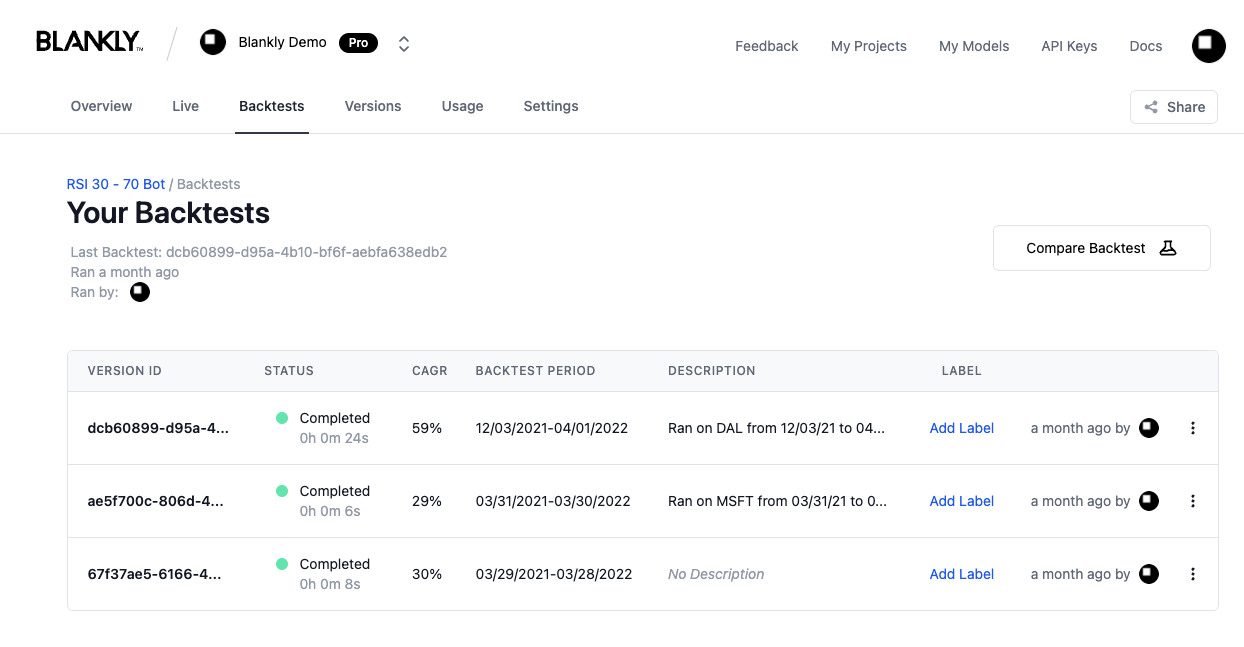Click the green Completed status dot for dcb60899 backtest
This screenshot has height=647, width=1244.
[x=284, y=419]
